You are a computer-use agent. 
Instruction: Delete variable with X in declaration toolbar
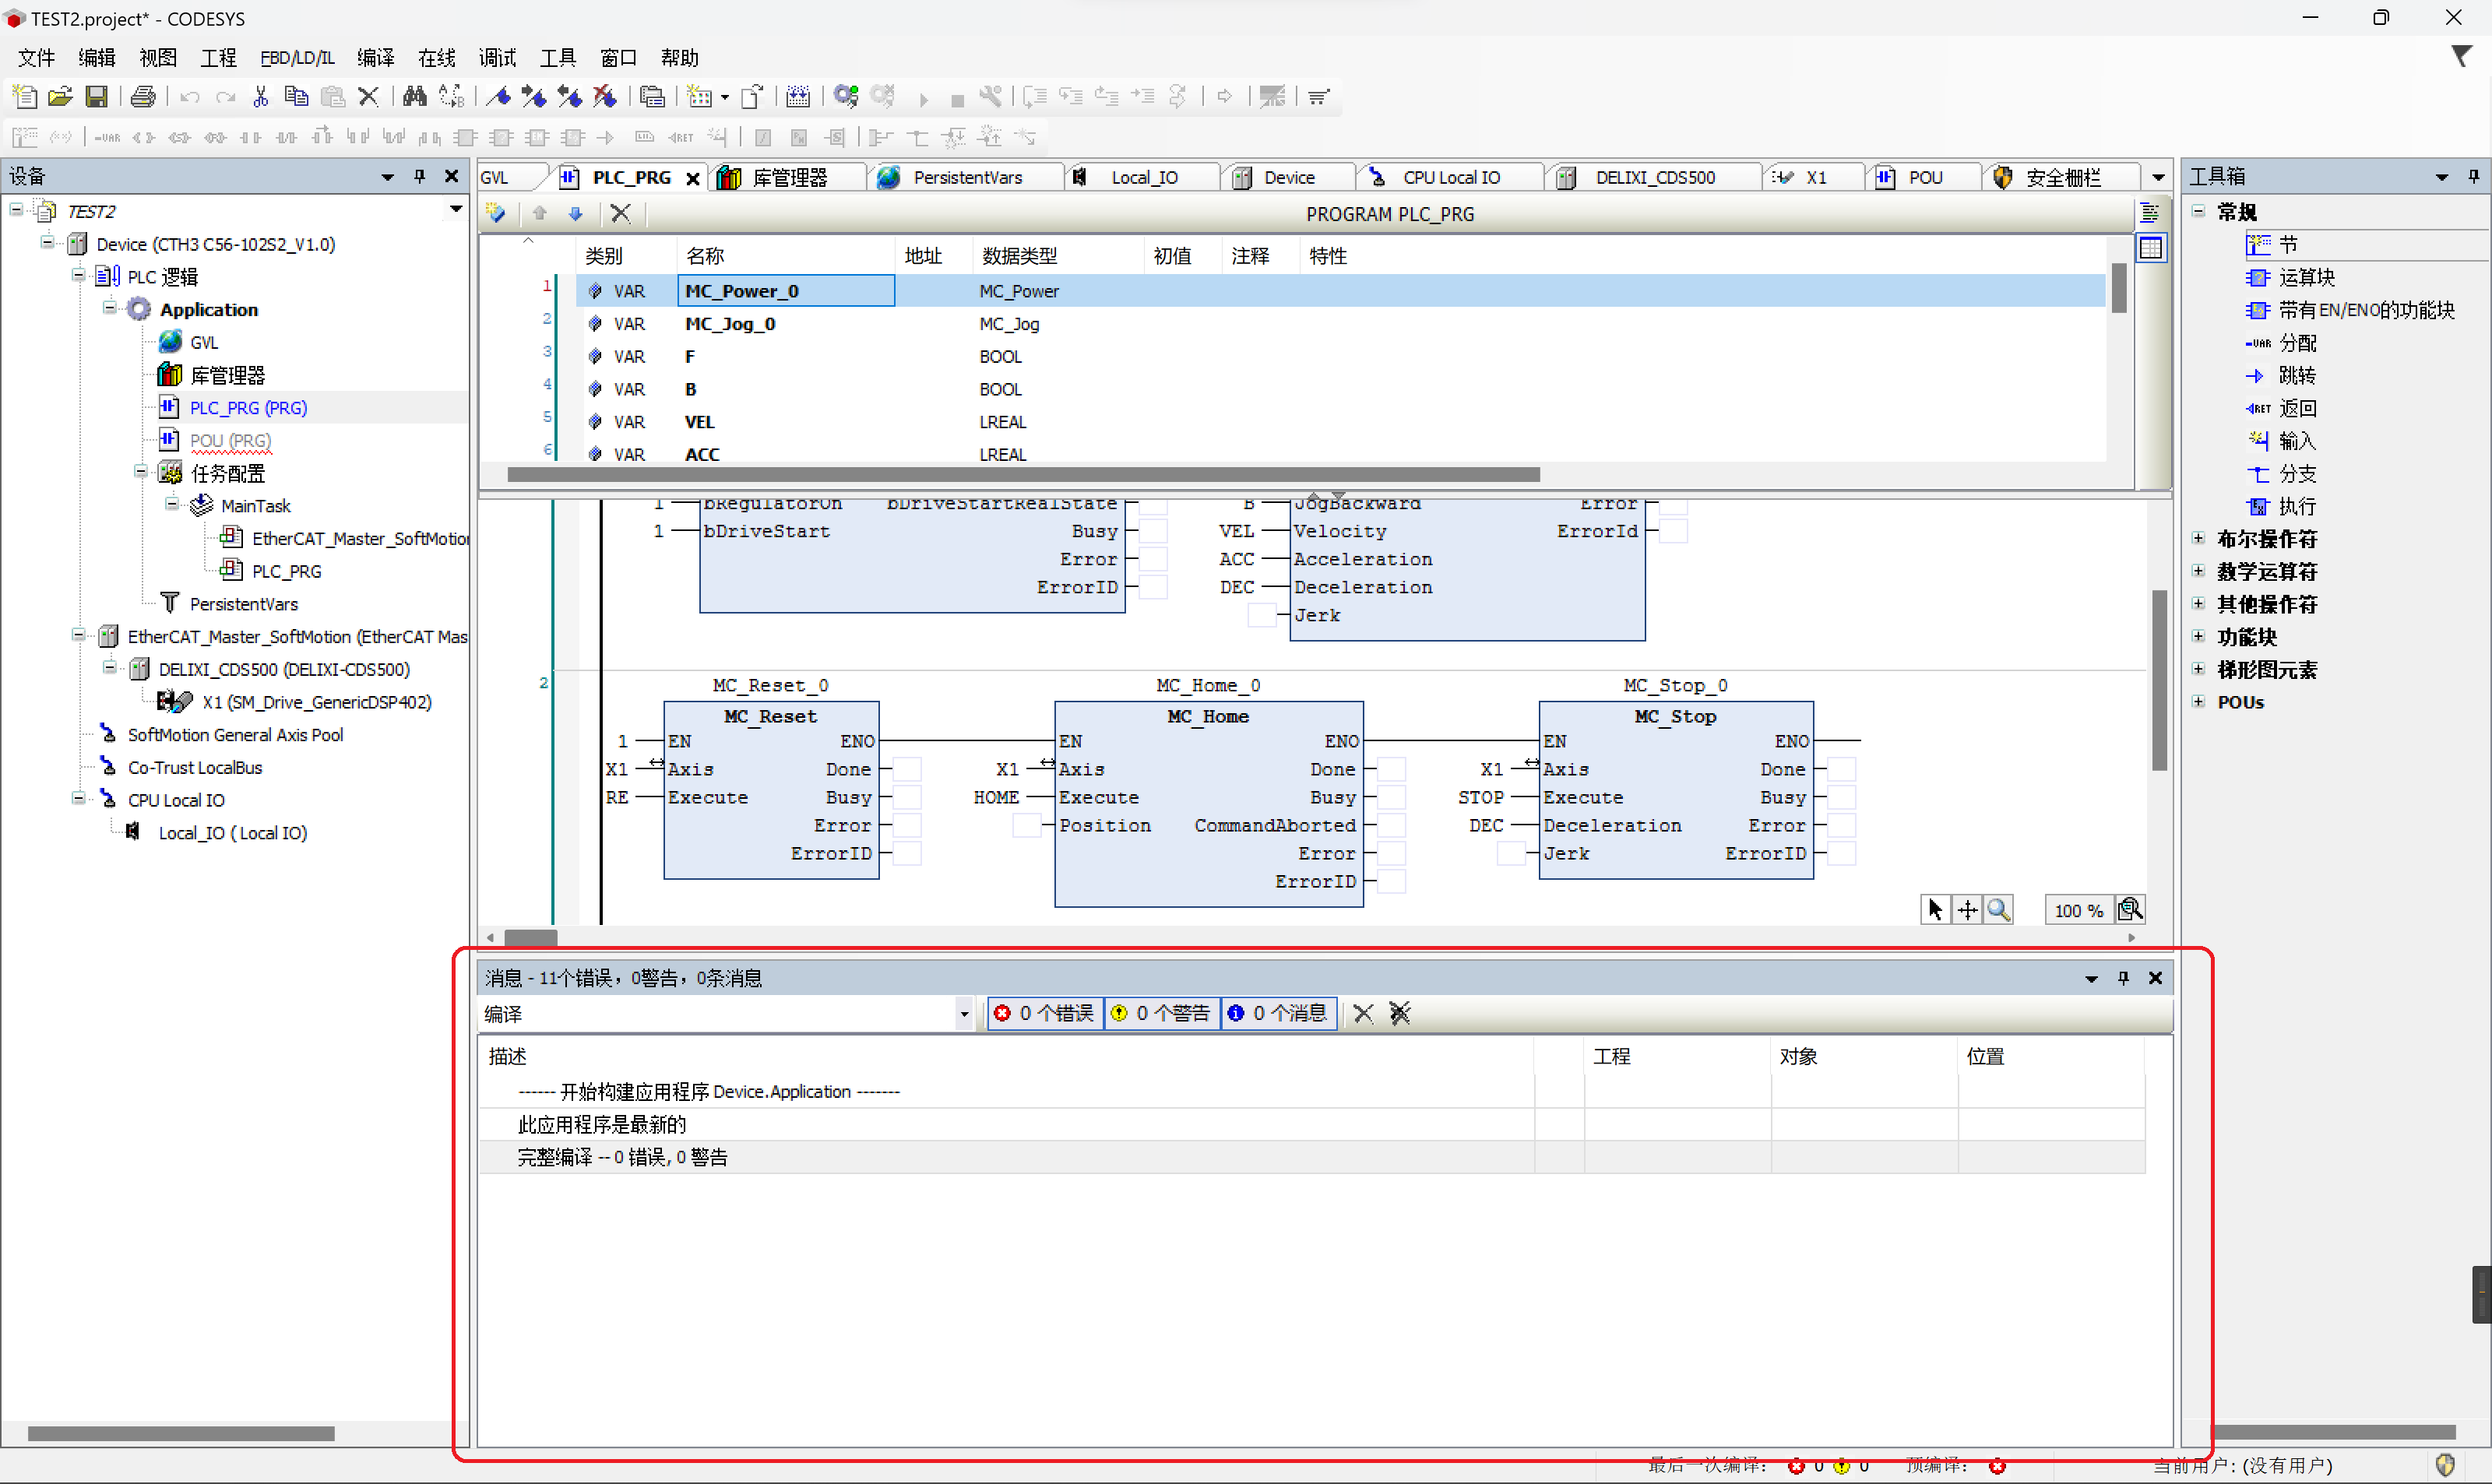tap(620, 213)
